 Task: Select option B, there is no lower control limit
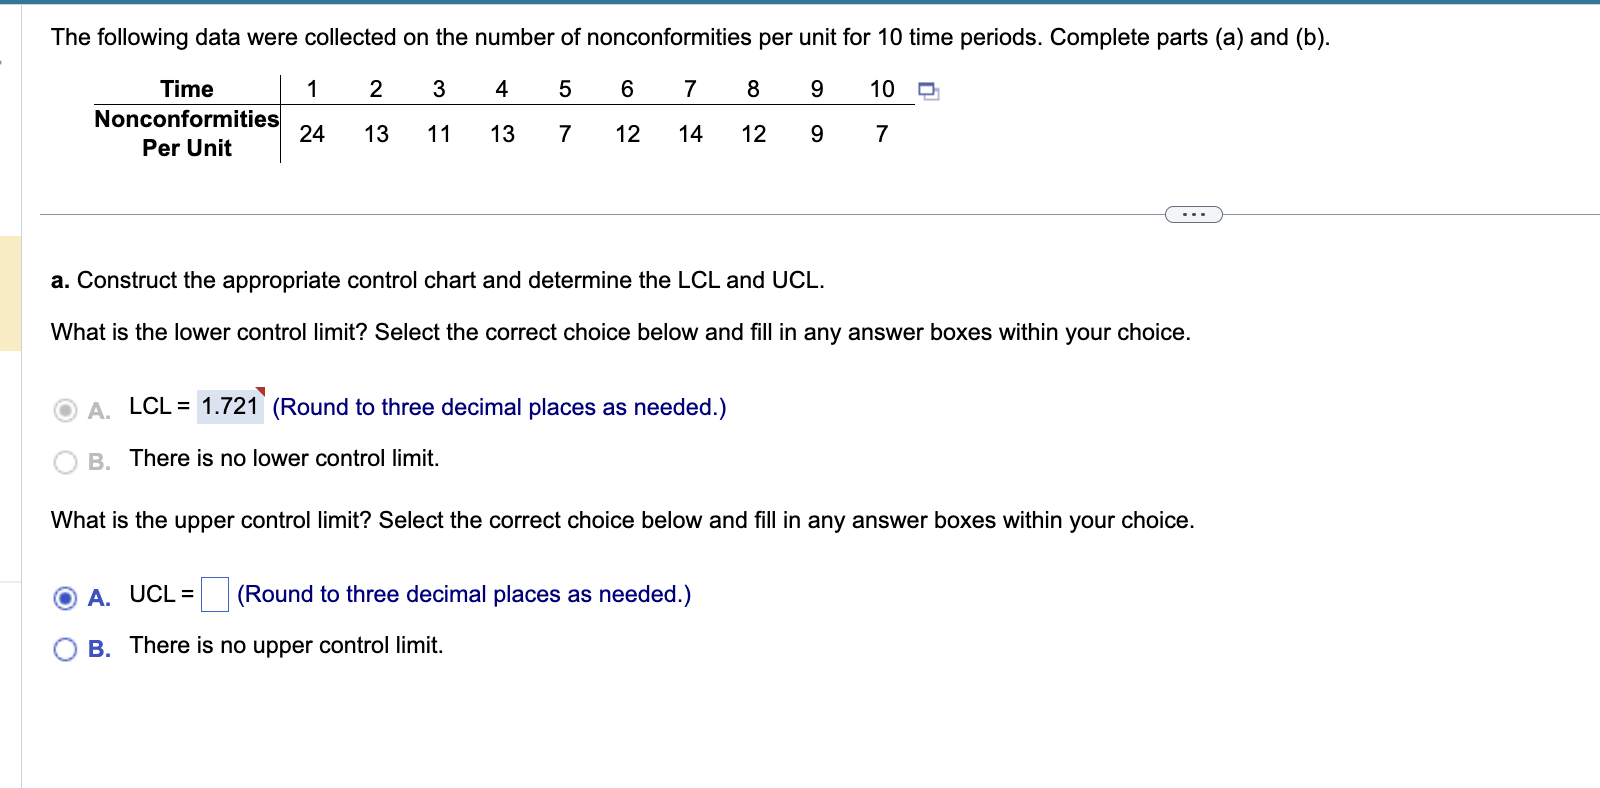64,459
